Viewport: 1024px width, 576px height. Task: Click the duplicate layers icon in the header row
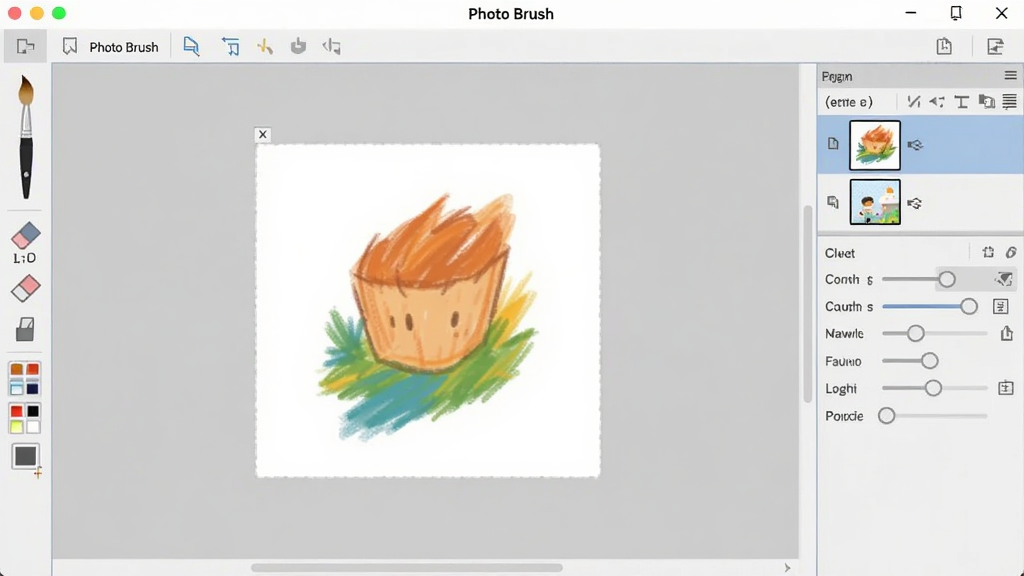click(986, 102)
